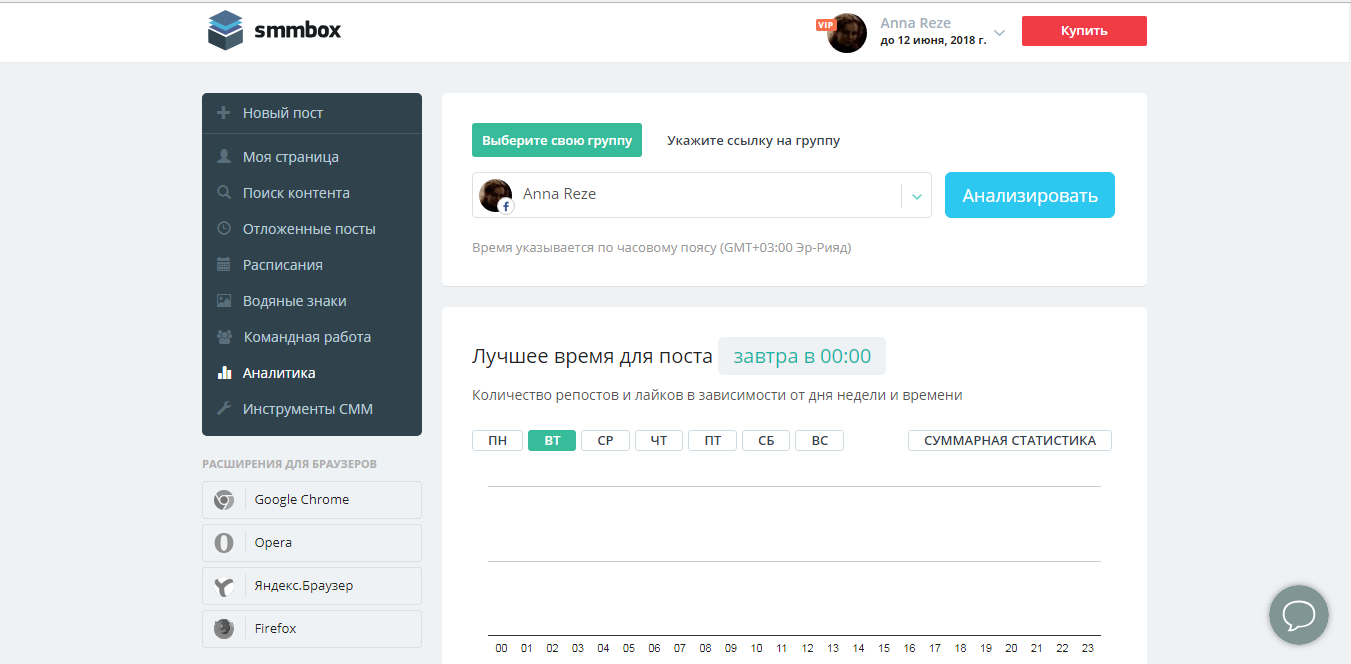Select the Водяные знаки image icon
This screenshot has width=1351, height=664.
coord(222,300)
